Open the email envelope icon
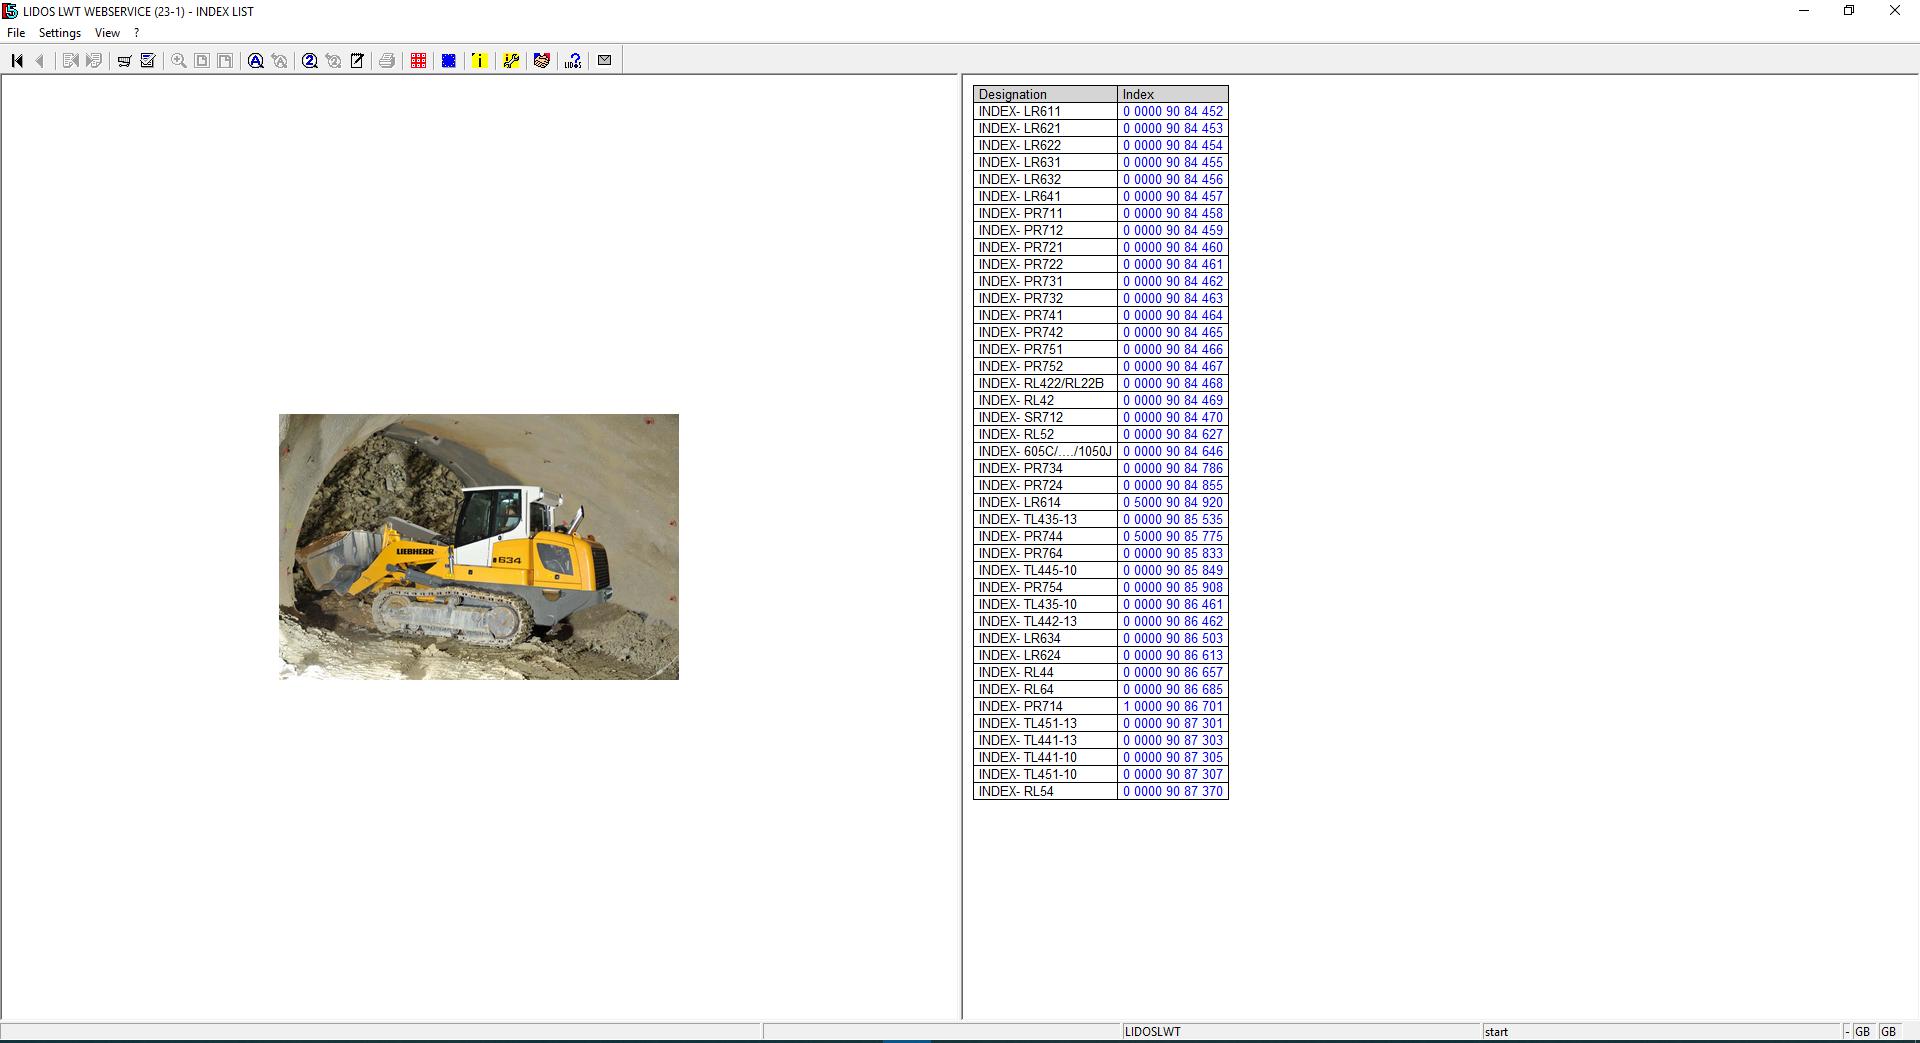 [604, 60]
